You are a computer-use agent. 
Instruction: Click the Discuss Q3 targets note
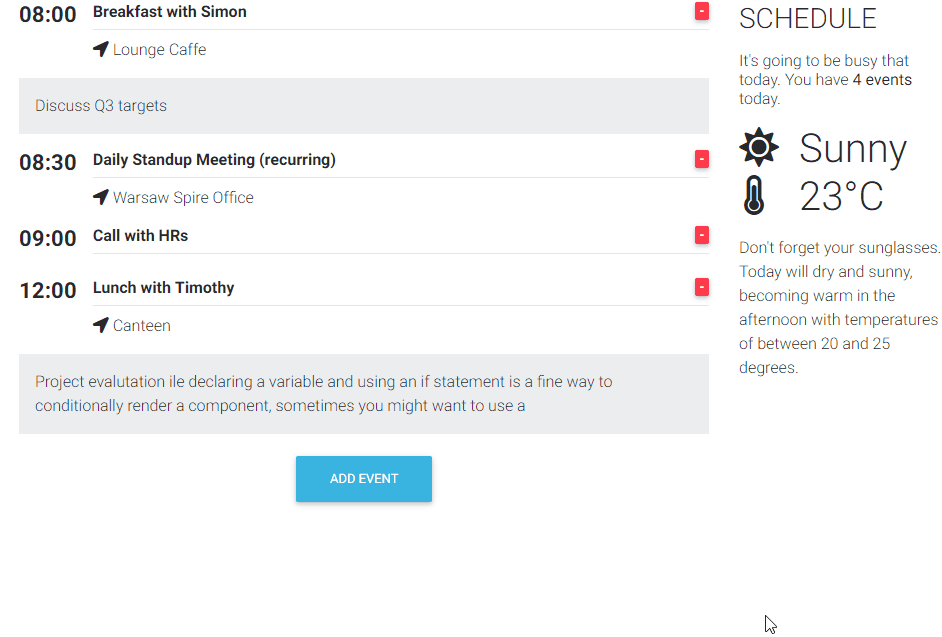pyautogui.click(x=101, y=106)
